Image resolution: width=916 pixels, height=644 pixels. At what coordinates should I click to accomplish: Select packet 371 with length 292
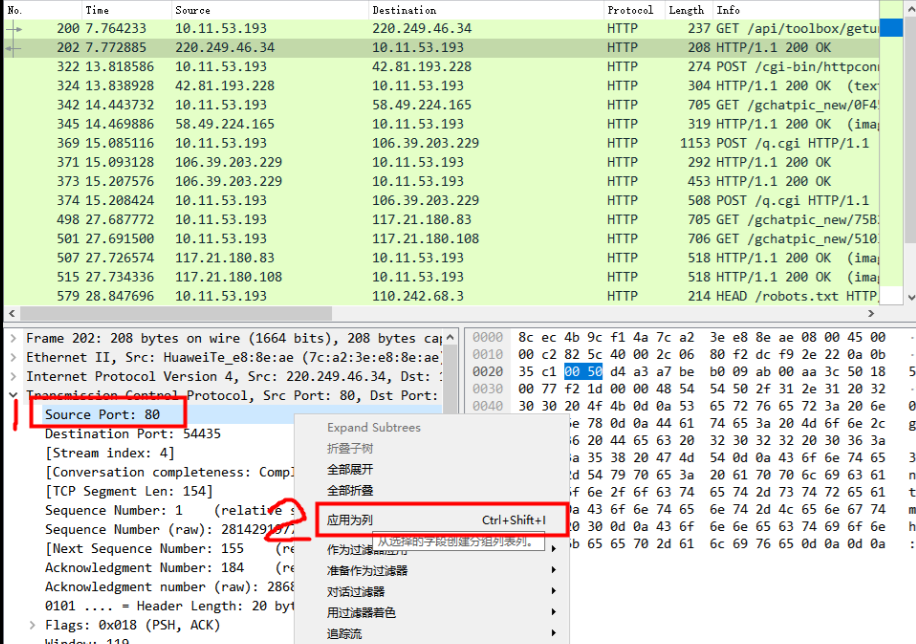tap(441, 162)
